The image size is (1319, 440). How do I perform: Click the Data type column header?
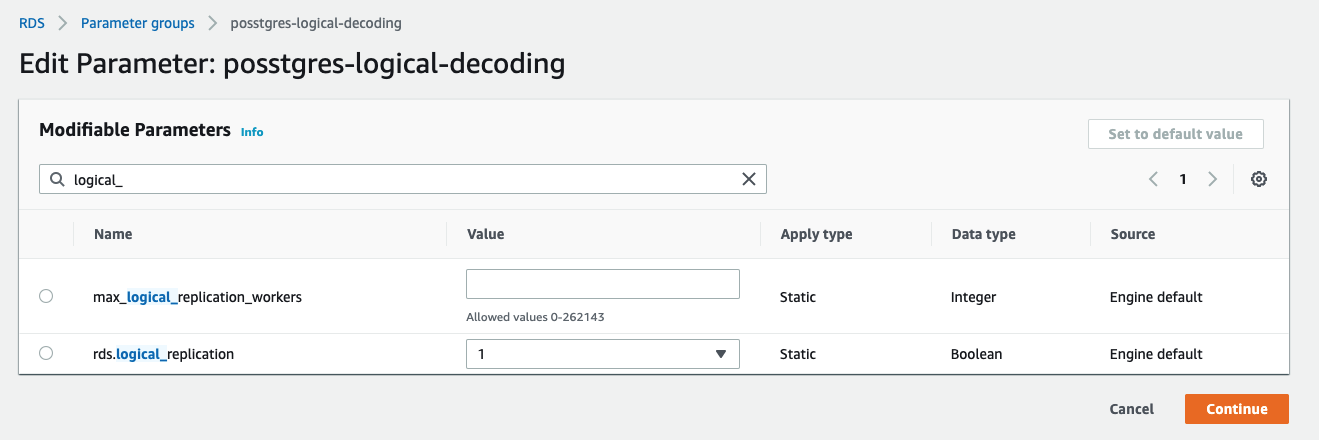tap(982, 234)
